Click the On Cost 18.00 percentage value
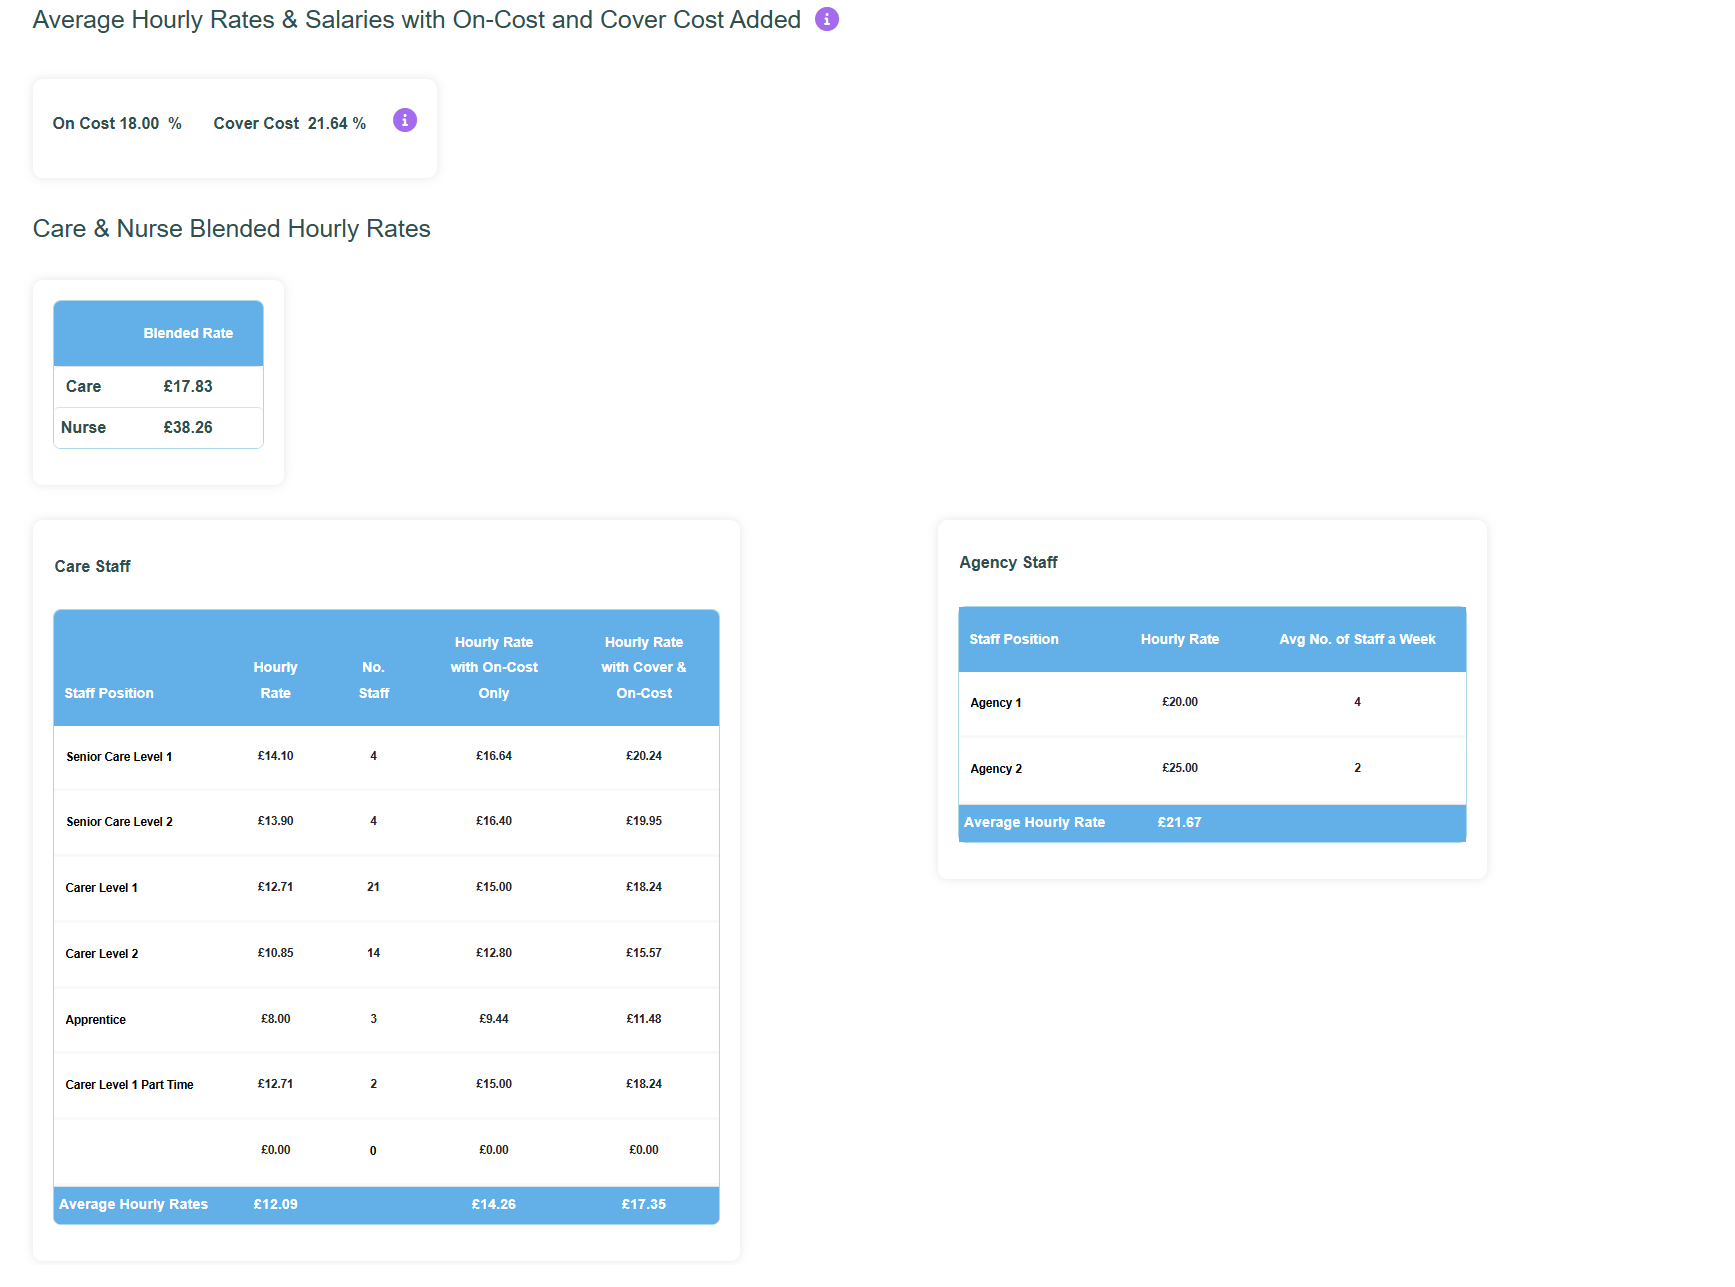 (139, 123)
